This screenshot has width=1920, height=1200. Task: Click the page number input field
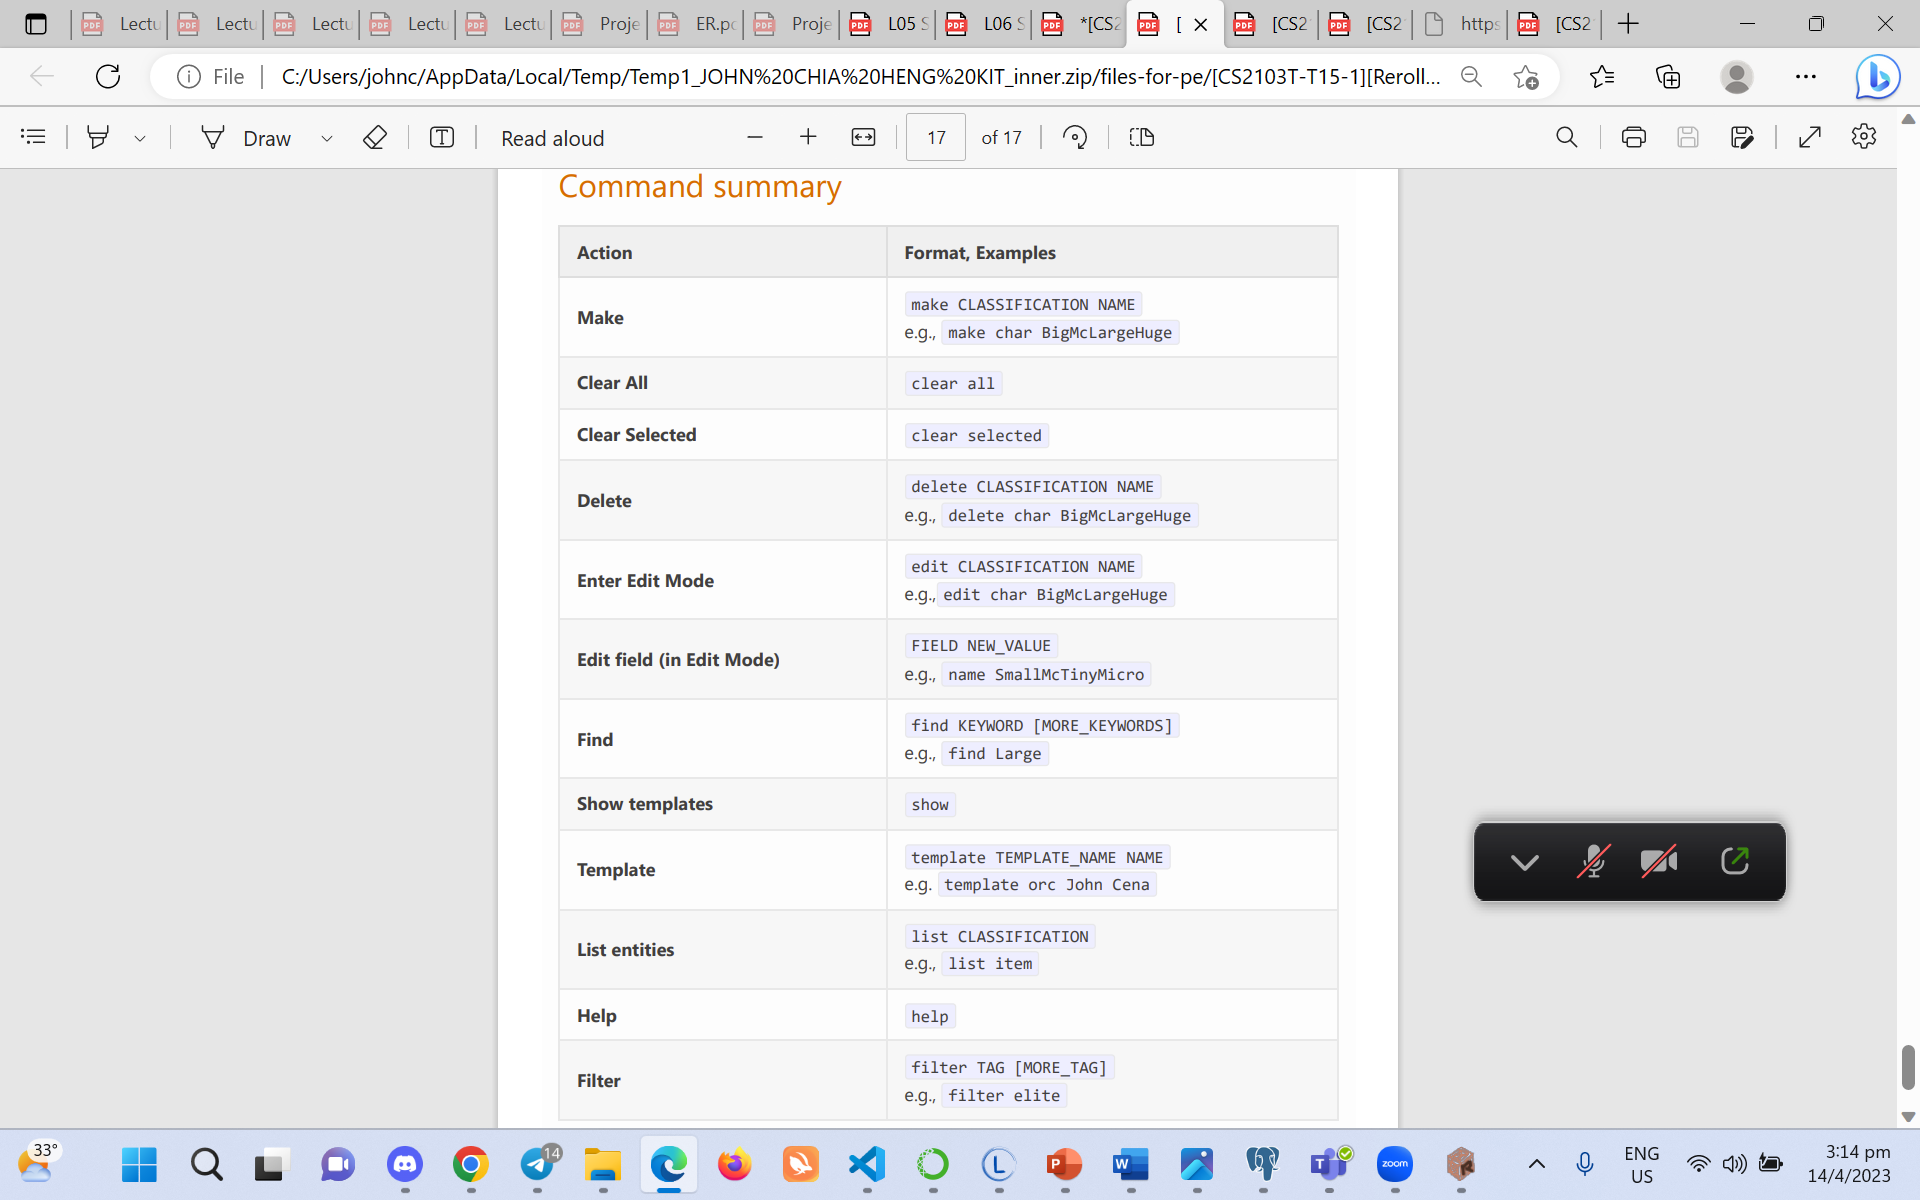pos(935,137)
